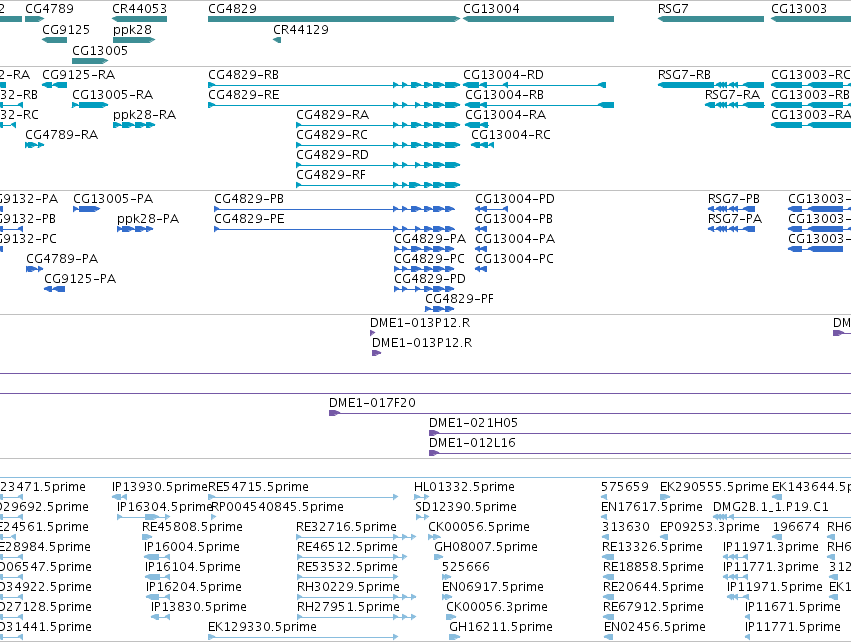Open EST EN06917.5prime
Image resolution: width=851 pixels, height=642 pixels.
493,588
